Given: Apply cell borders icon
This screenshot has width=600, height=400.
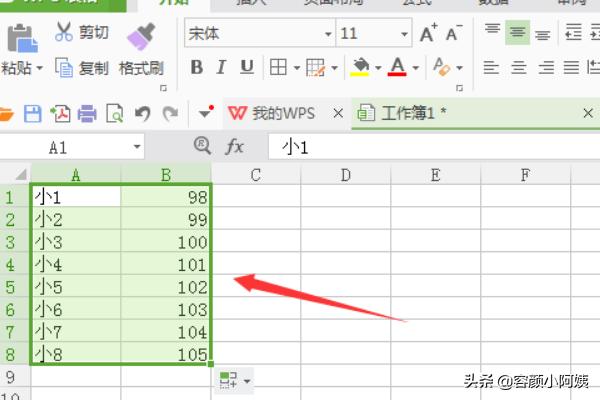Looking at the screenshot, I should coord(278,68).
